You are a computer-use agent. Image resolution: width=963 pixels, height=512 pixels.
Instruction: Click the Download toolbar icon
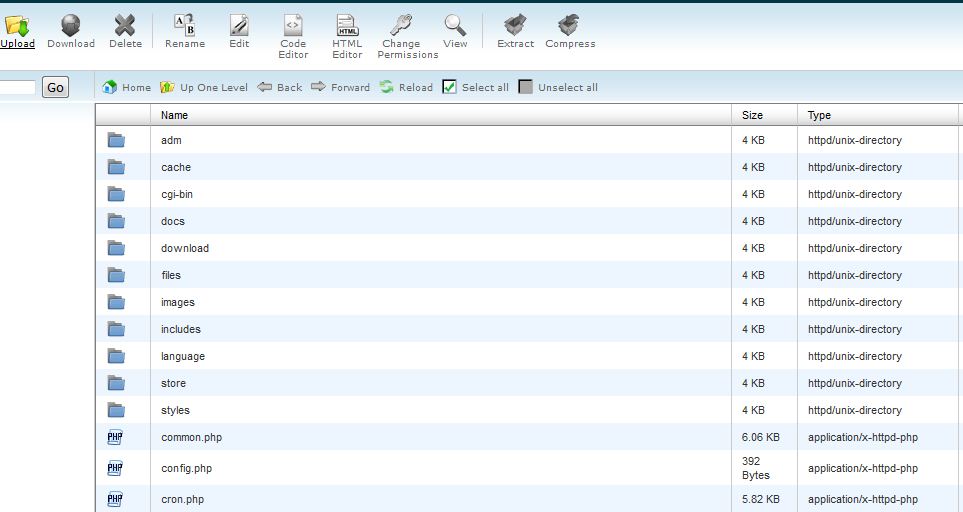point(71,25)
